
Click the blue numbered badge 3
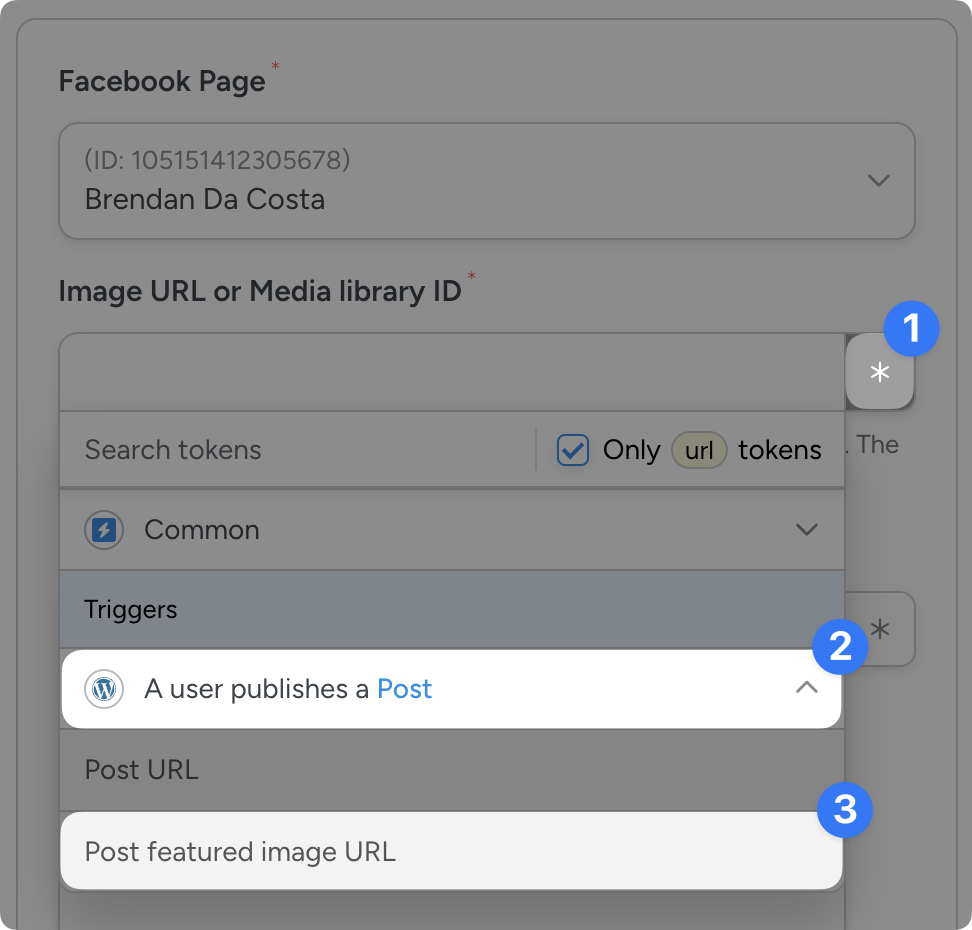(846, 810)
